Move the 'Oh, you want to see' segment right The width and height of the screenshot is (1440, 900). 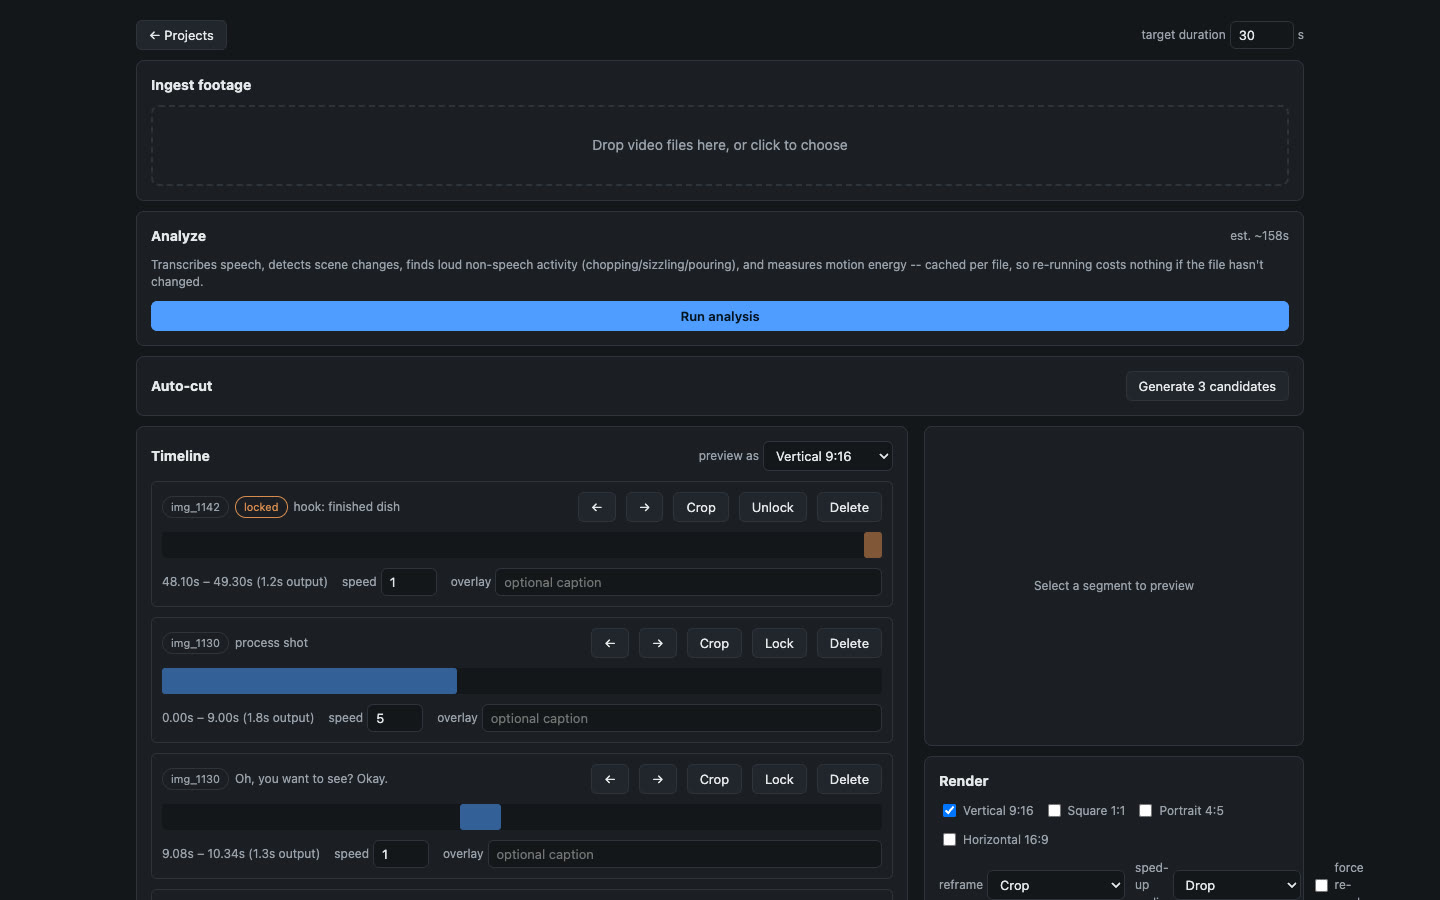point(657,779)
